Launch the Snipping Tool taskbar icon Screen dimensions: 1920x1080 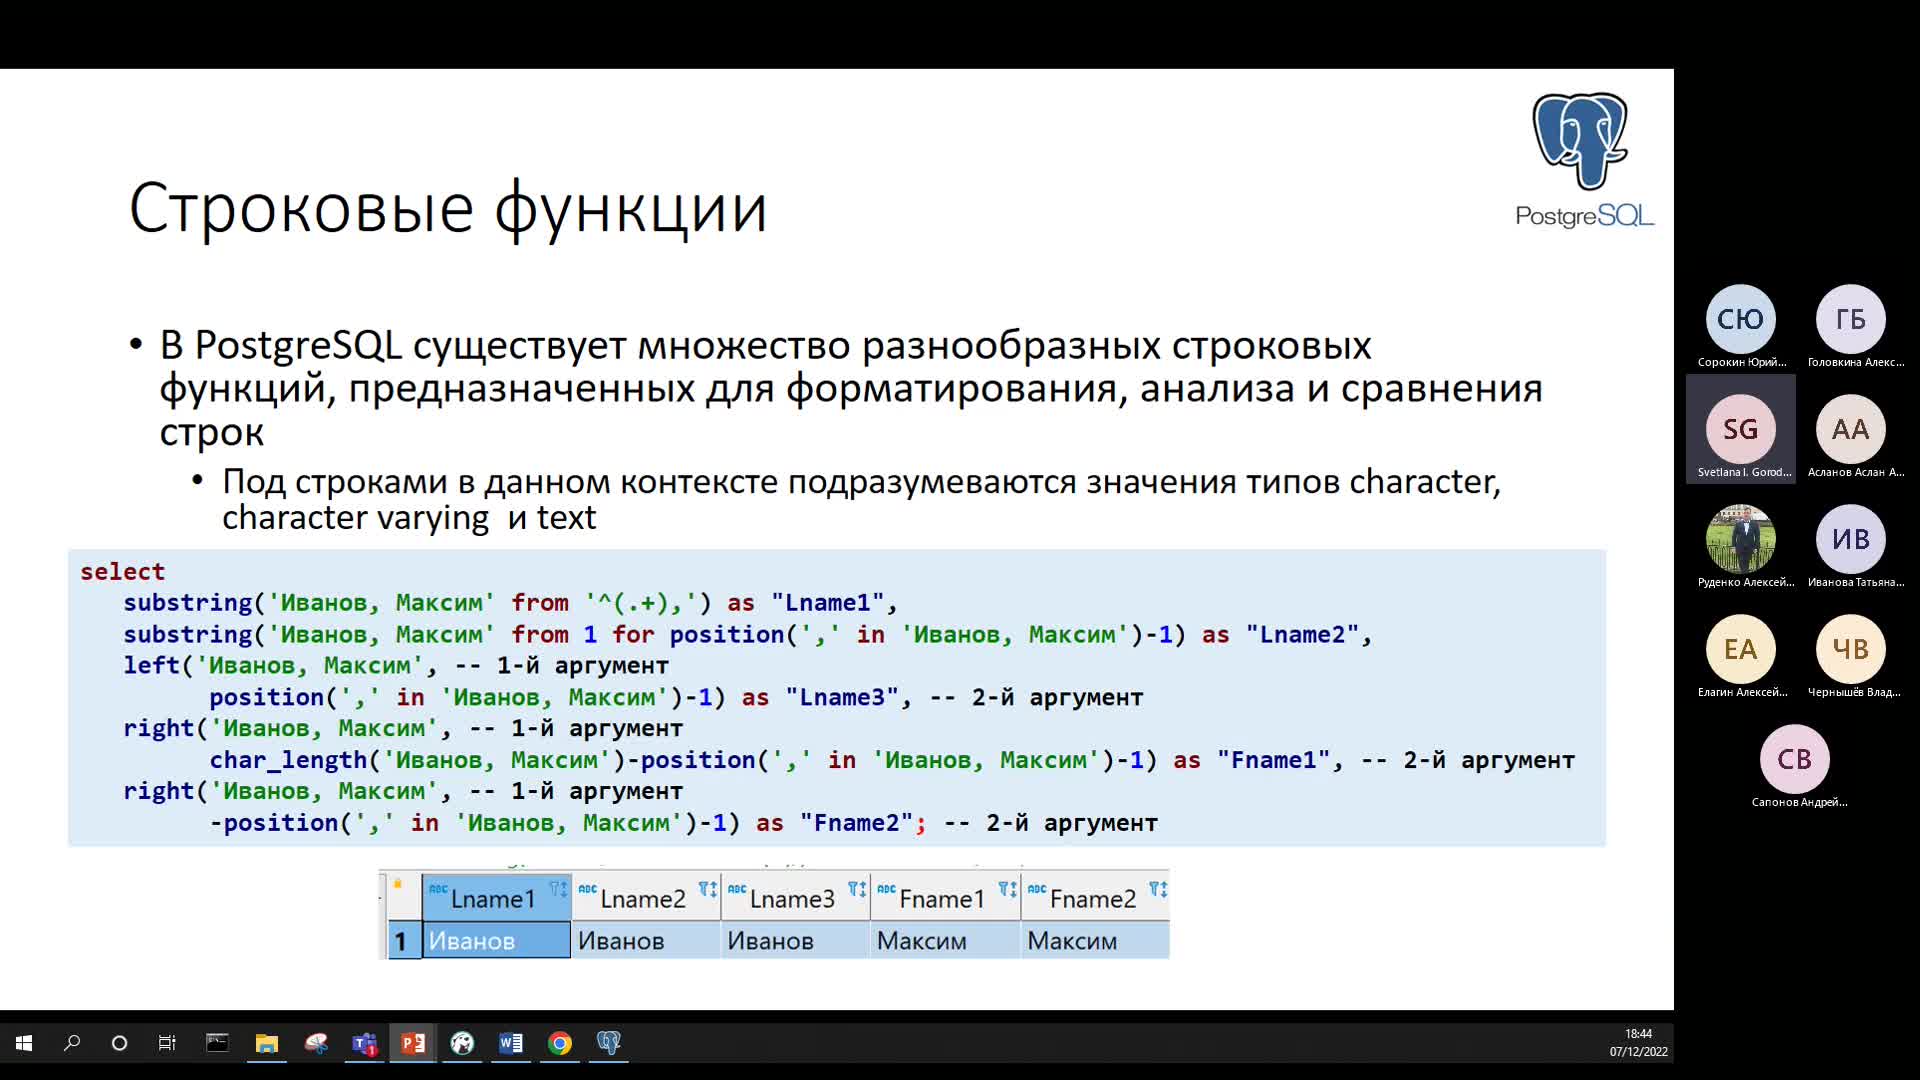[x=316, y=1043]
